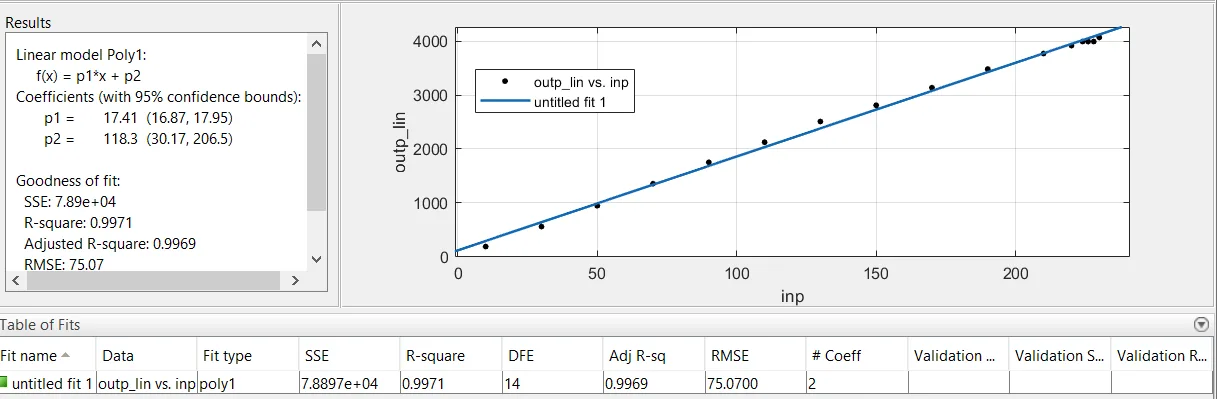The image size is (1217, 399).
Task: Select the 0.9969 Adj R-sq table cell
Action: [653, 383]
